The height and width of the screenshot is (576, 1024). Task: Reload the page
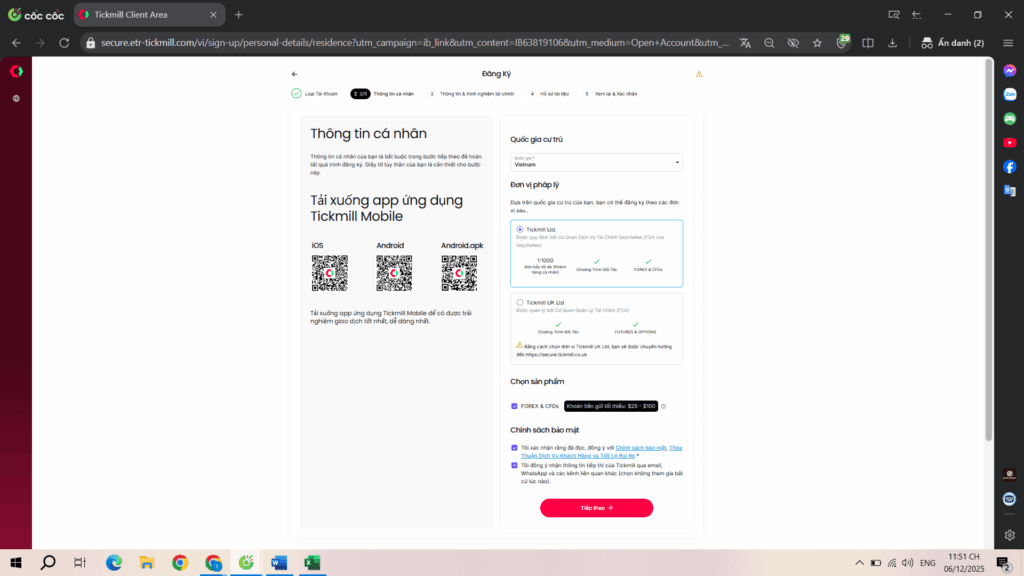[x=64, y=43]
